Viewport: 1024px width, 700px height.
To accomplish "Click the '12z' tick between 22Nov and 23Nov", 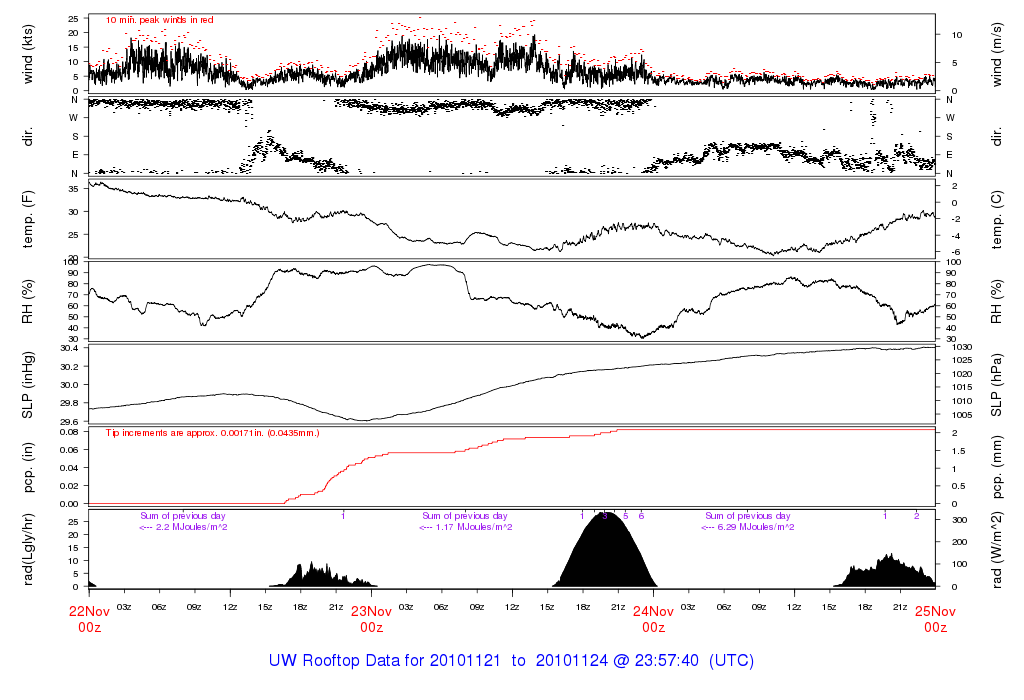I will point(230,607).
